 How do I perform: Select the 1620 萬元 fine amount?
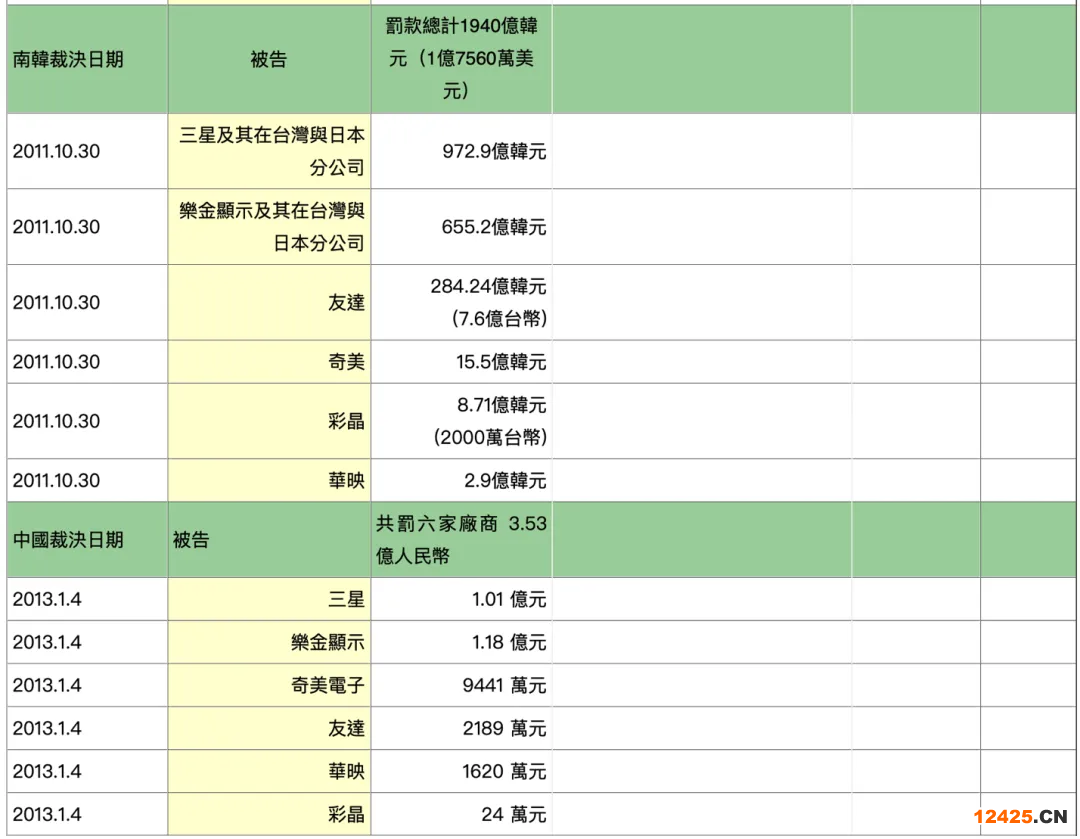click(x=504, y=771)
